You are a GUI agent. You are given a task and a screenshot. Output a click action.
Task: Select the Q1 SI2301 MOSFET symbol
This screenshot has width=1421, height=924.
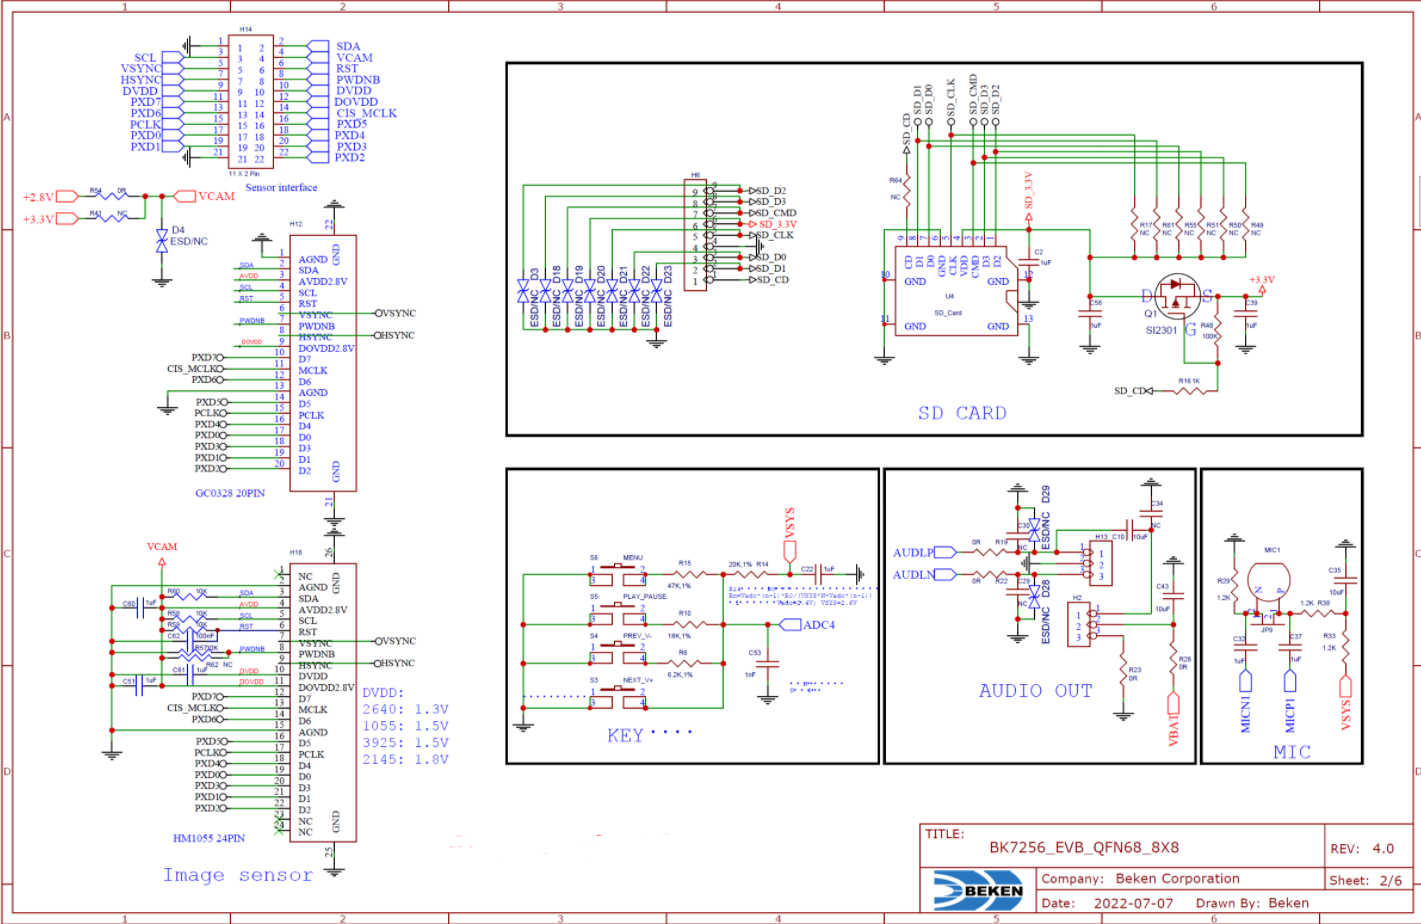[x=1176, y=296]
